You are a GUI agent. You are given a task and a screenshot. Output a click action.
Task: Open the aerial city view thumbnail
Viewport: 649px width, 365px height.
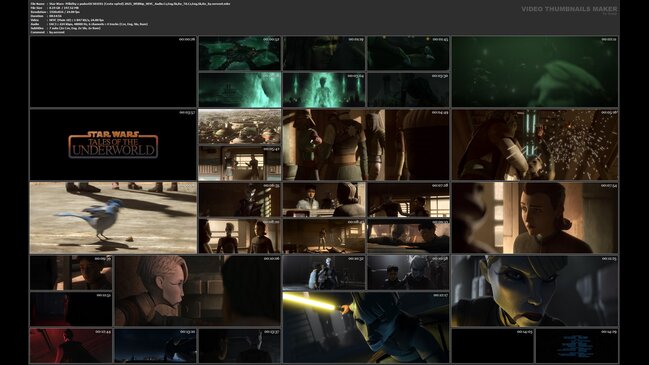click(240, 127)
